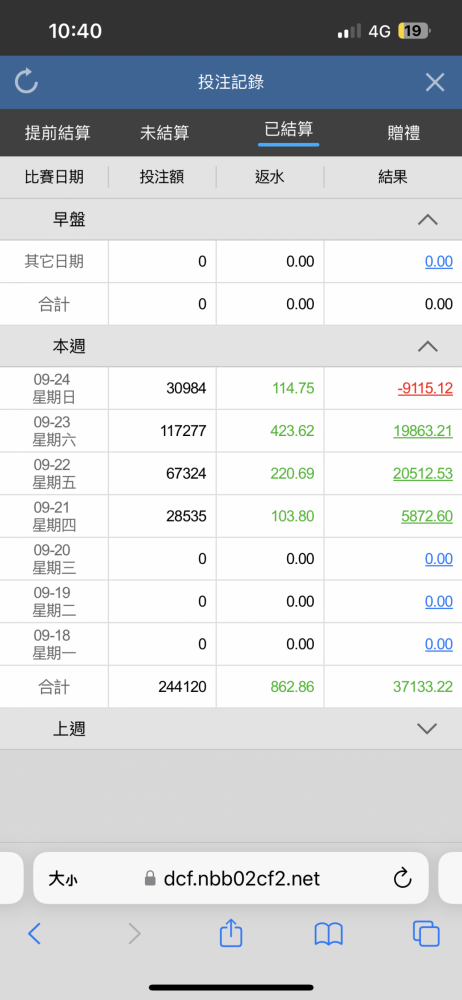The height and width of the screenshot is (1000, 462).
Task: Open the -9115.12 result for 09-24
Action: (x=425, y=388)
